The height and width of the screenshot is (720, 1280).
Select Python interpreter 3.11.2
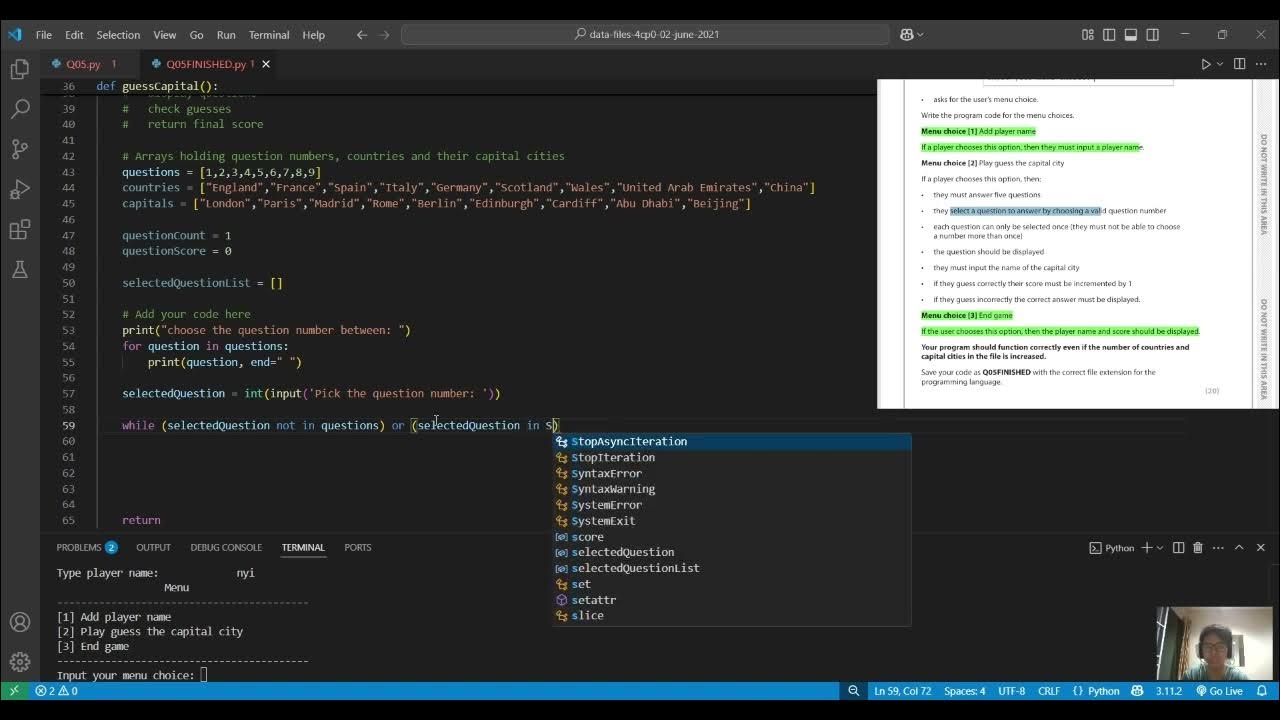click(x=1169, y=691)
